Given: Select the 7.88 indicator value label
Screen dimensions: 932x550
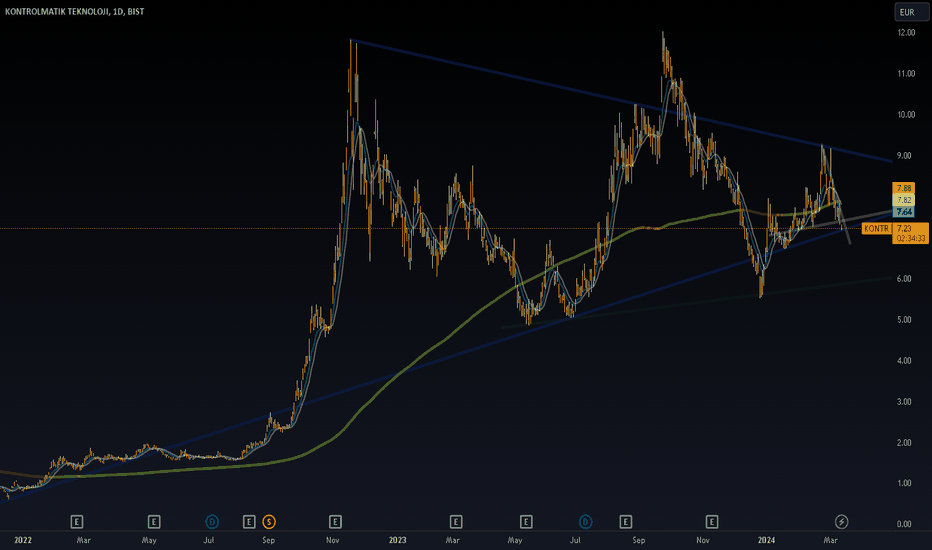Looking at the screenshot, I should 904,188.
